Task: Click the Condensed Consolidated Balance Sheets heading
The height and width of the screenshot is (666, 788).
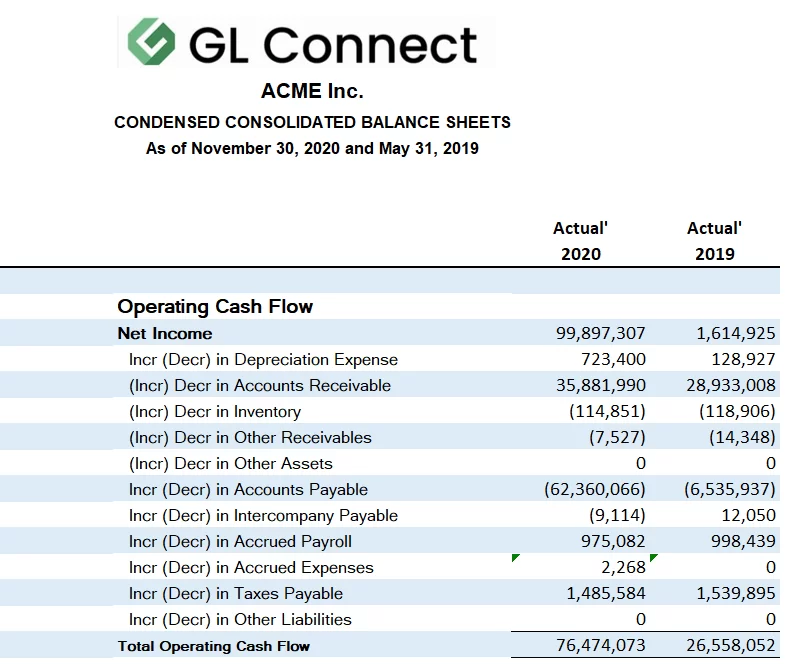Action: tap(312, 122)
